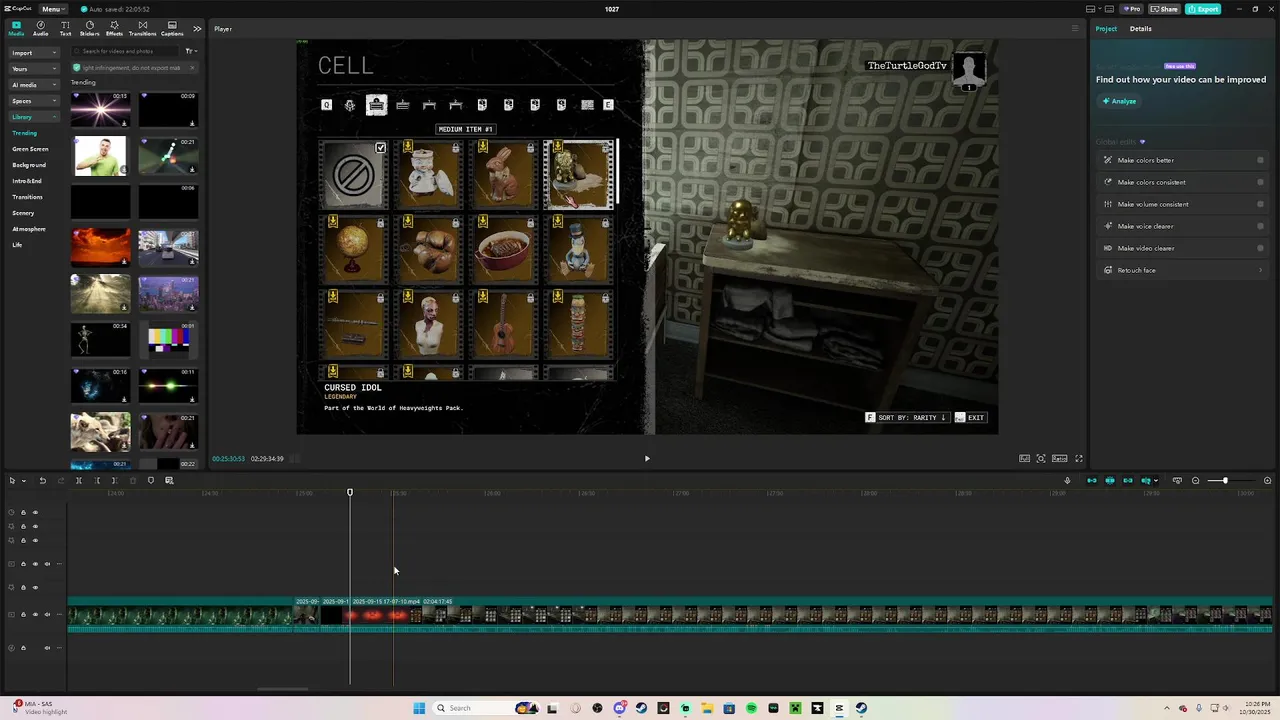Image resolution: width=1280 pixels, height=720 pixels.
Task: Toggle Make volume consistent switch
Action: (1260, 204)
